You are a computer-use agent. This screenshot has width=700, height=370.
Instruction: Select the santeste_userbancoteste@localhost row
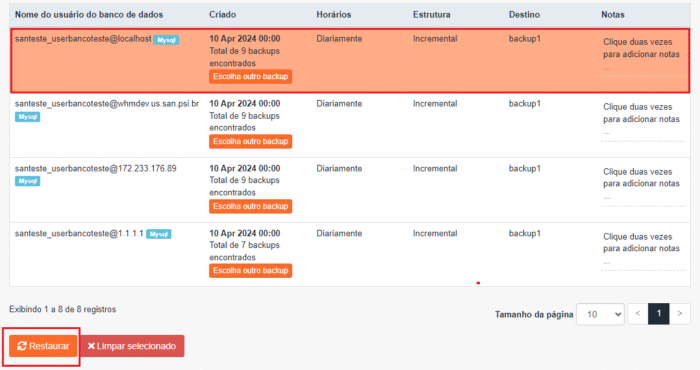[x=350, y=61]
